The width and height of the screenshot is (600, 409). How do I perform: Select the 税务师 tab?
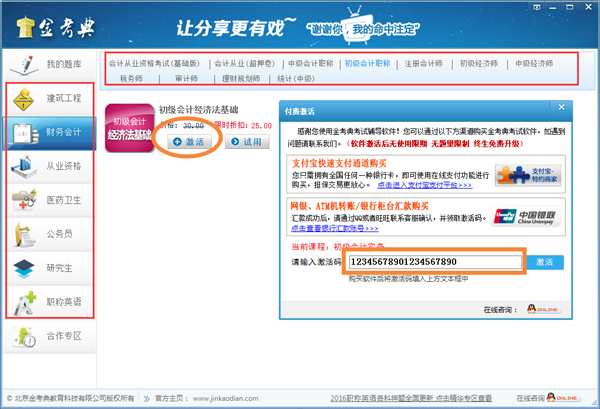(x=131, y=77)
